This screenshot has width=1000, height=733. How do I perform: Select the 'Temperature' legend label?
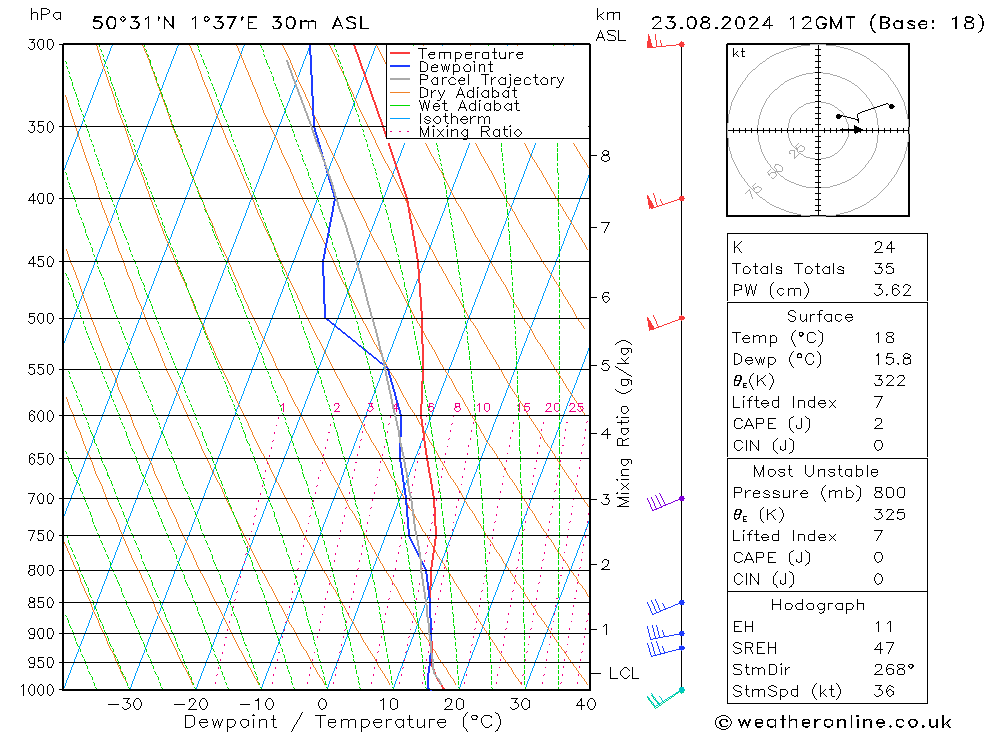pyautogui.click(x=471, y=54)
